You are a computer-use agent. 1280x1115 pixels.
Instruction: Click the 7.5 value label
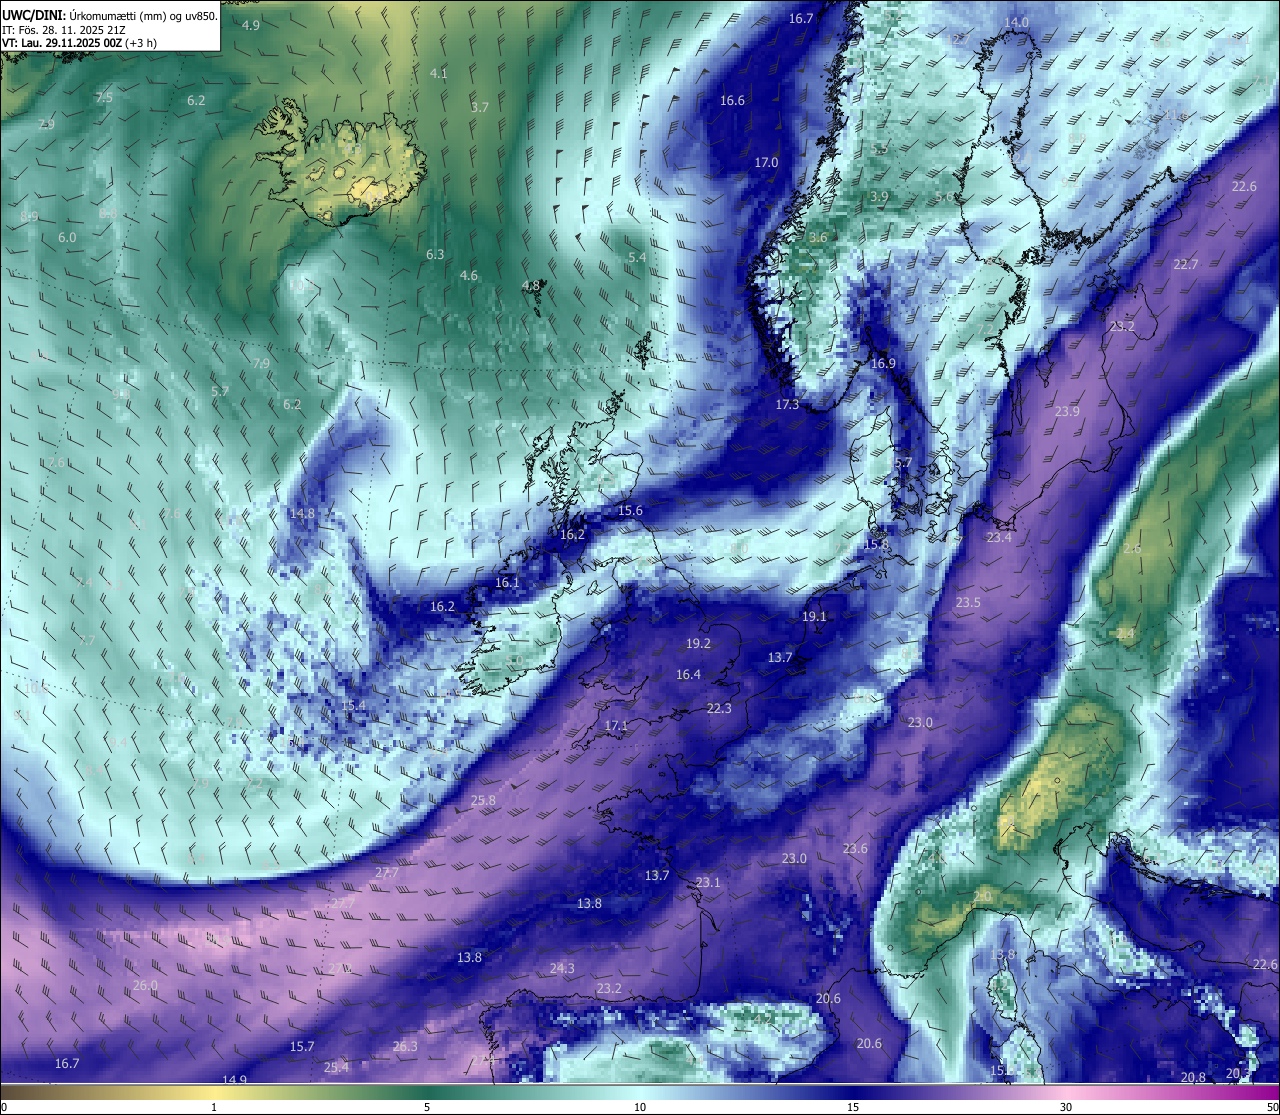coord(104,97)
